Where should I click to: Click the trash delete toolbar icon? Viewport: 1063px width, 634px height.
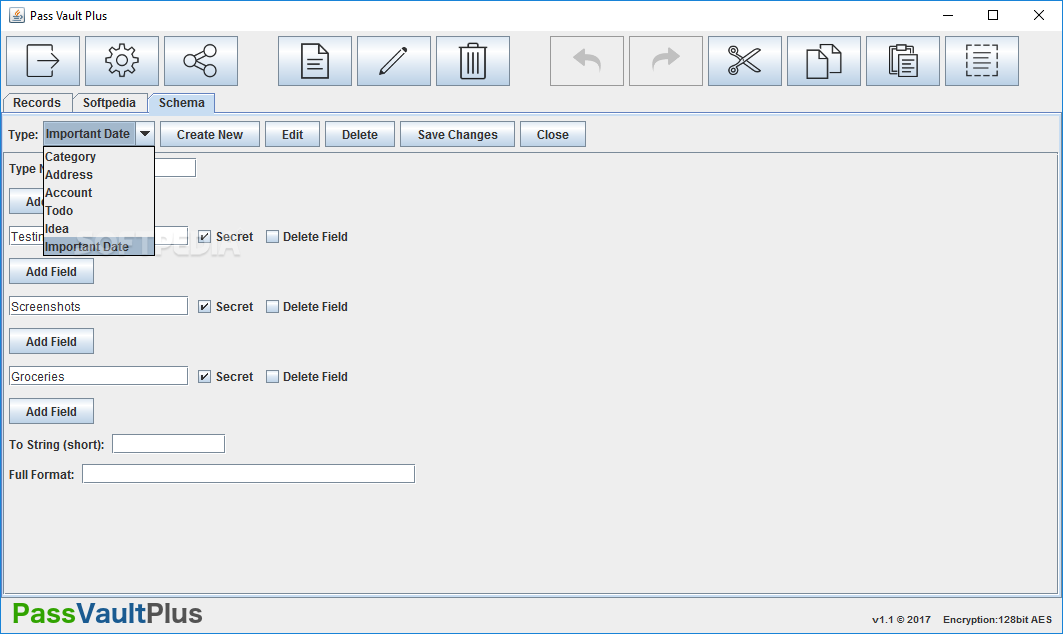click(x=473, y=61)
